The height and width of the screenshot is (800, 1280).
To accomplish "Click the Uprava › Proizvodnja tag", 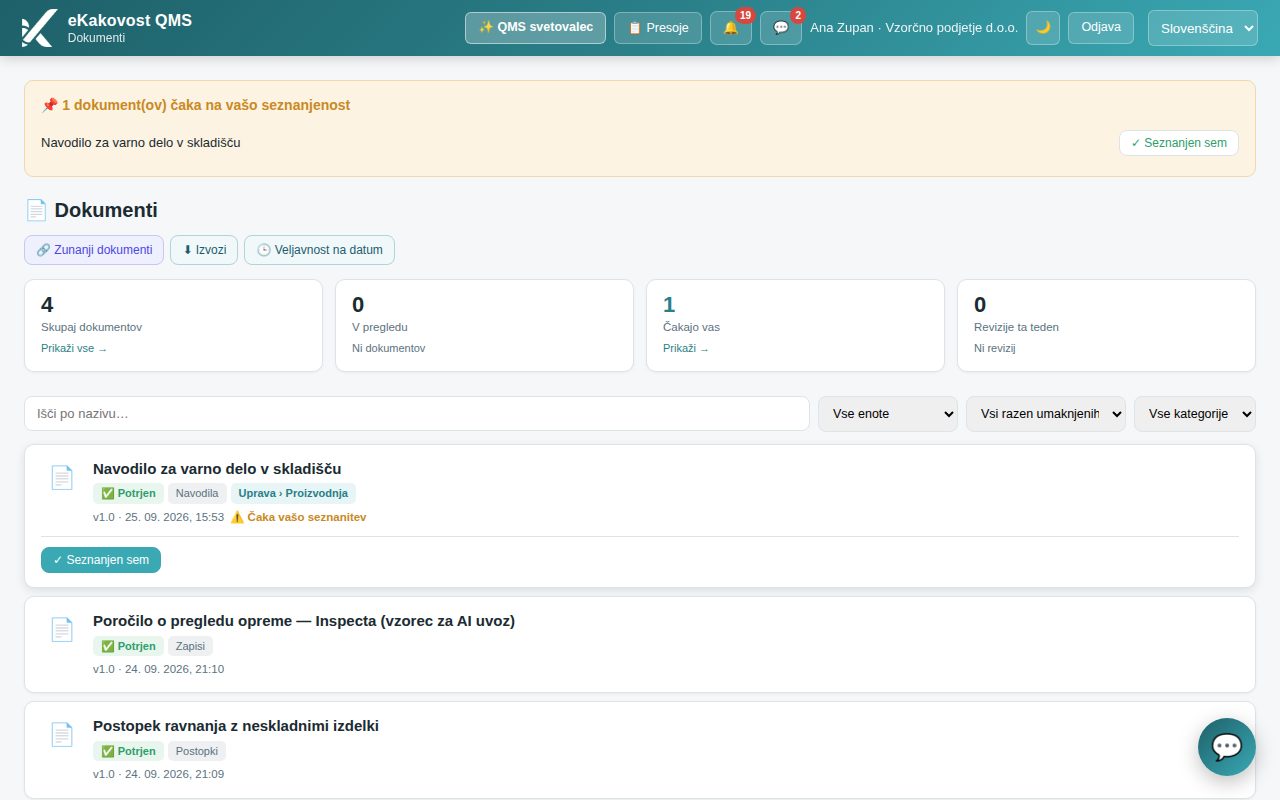I will (293, 493).
